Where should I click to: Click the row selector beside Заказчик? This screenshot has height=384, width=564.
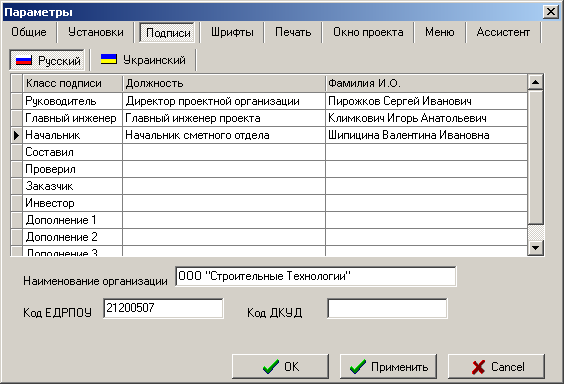(x=17, y=186)
